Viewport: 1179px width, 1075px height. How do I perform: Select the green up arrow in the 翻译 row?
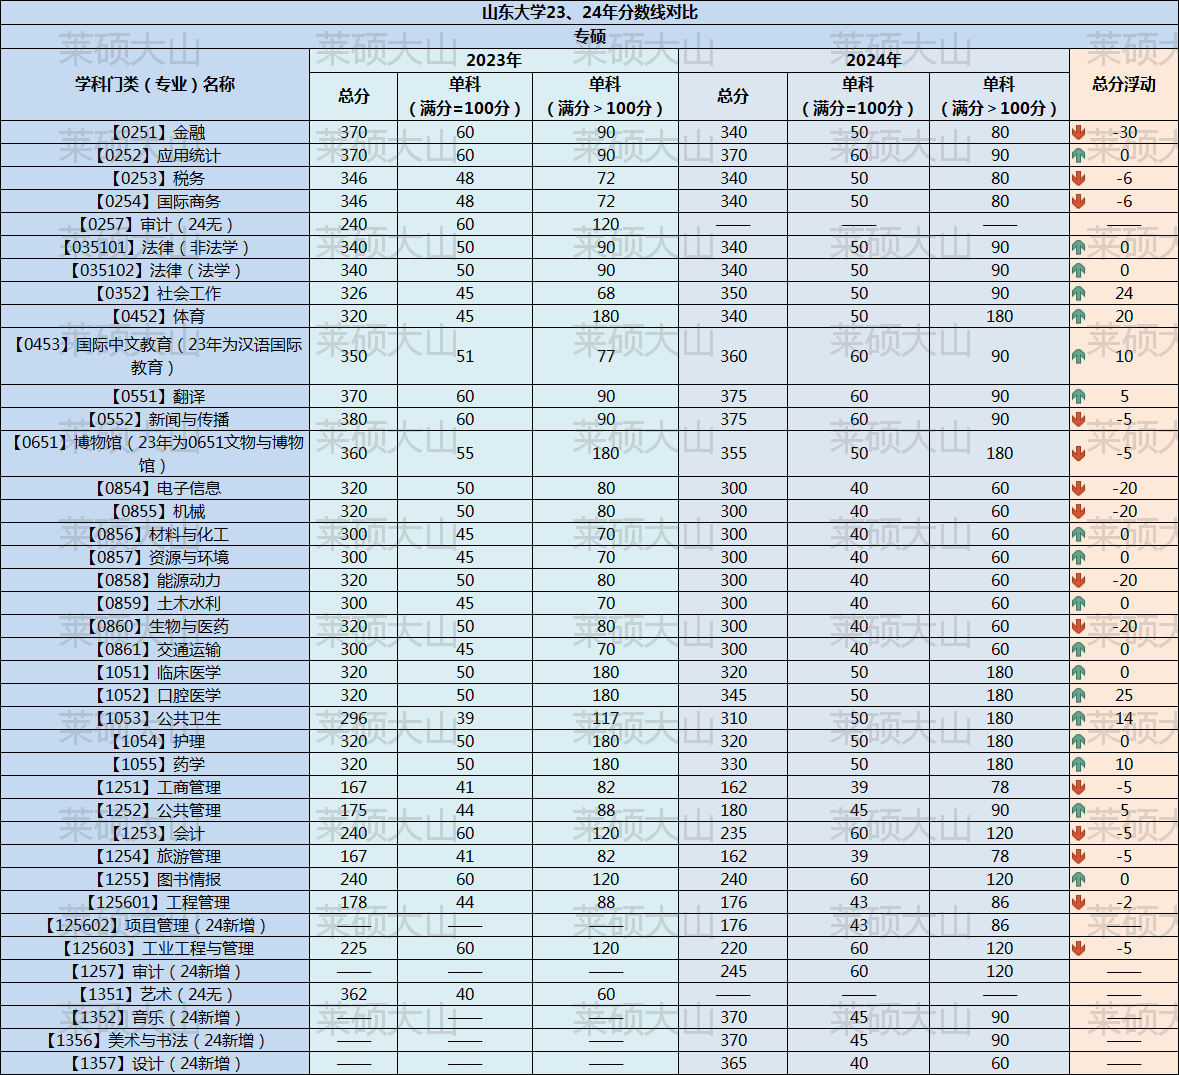pos(1078,396)
